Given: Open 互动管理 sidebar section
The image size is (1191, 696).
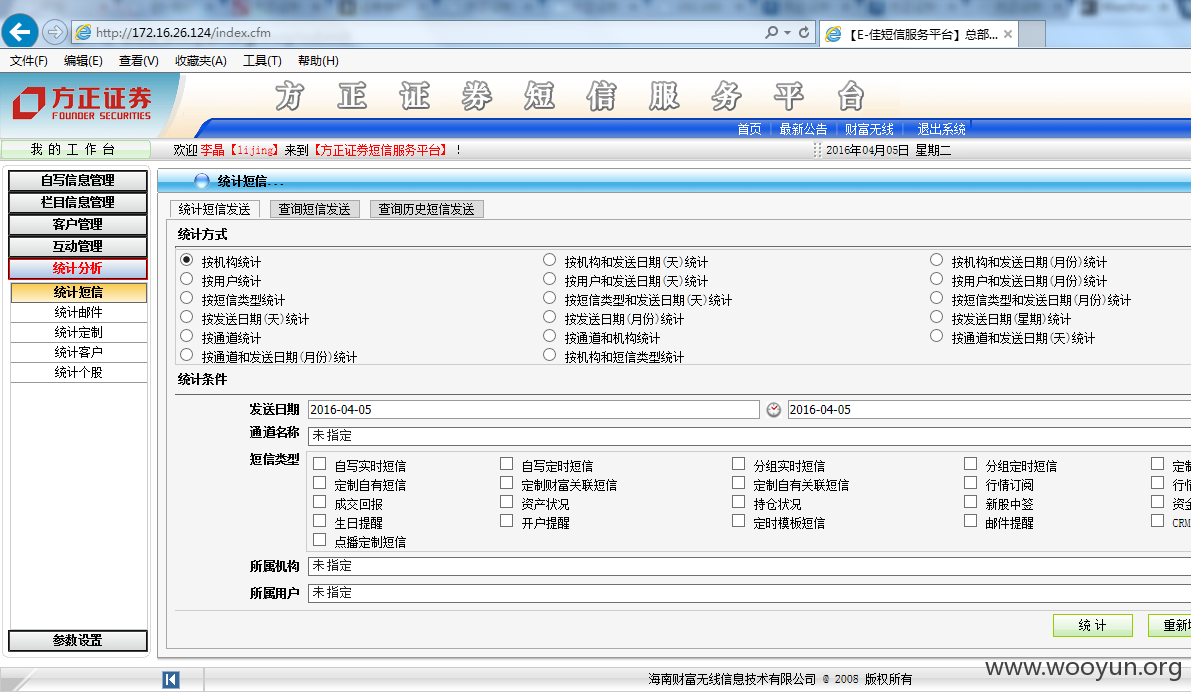Looking at the screenshot, I should click(x=77, y=247).
